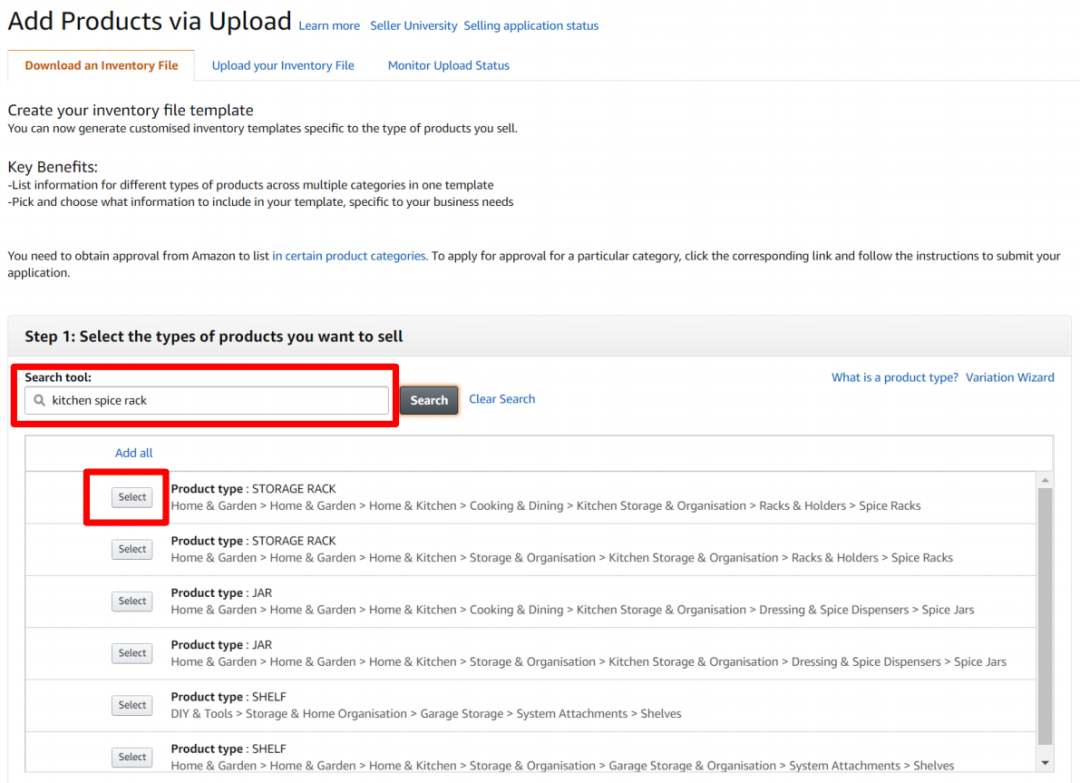This screenshot has height=783, width=1080.
Task: Select first STORAGE RACK under Cooking & Dining
Action: point(132,497)
